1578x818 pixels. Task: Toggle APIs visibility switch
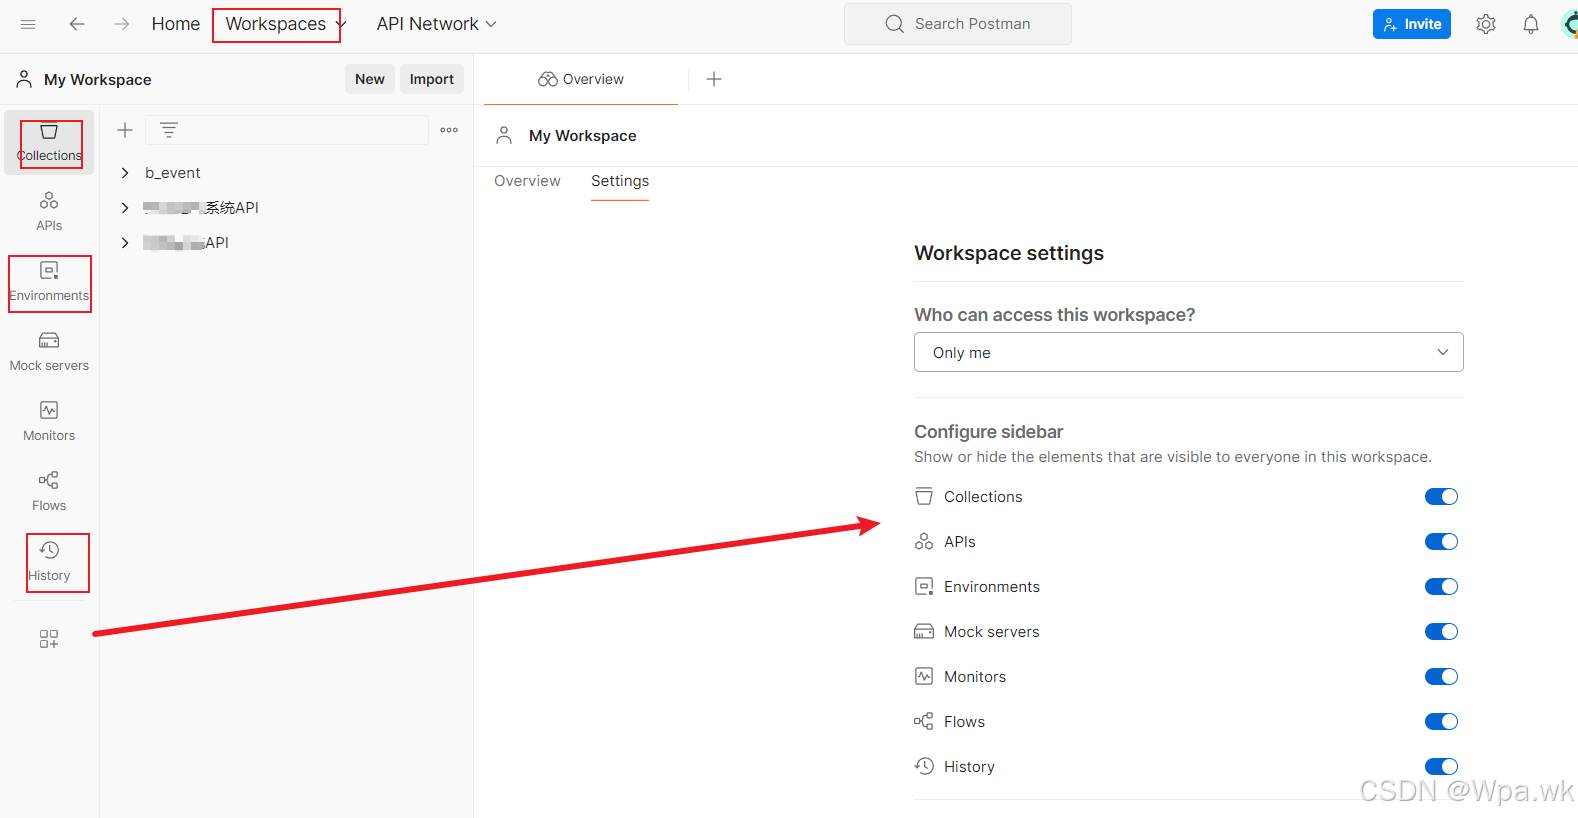(x=1441, y=541)
